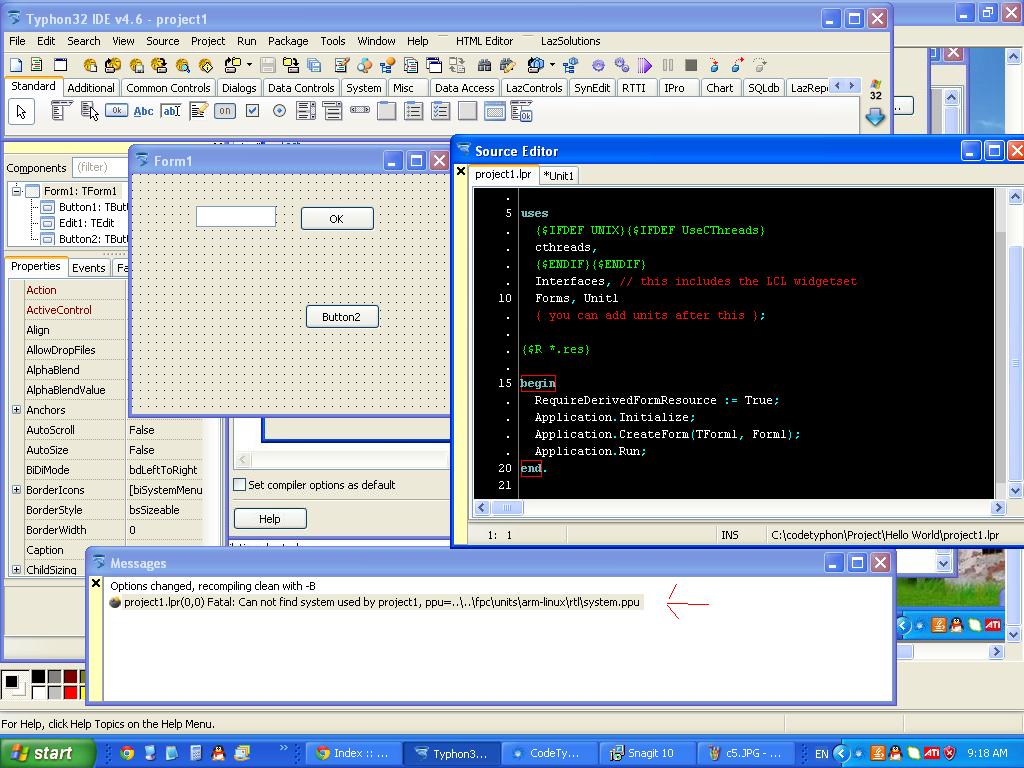
Task: Click the Step into debug icon
Action: tap(714, 65)
